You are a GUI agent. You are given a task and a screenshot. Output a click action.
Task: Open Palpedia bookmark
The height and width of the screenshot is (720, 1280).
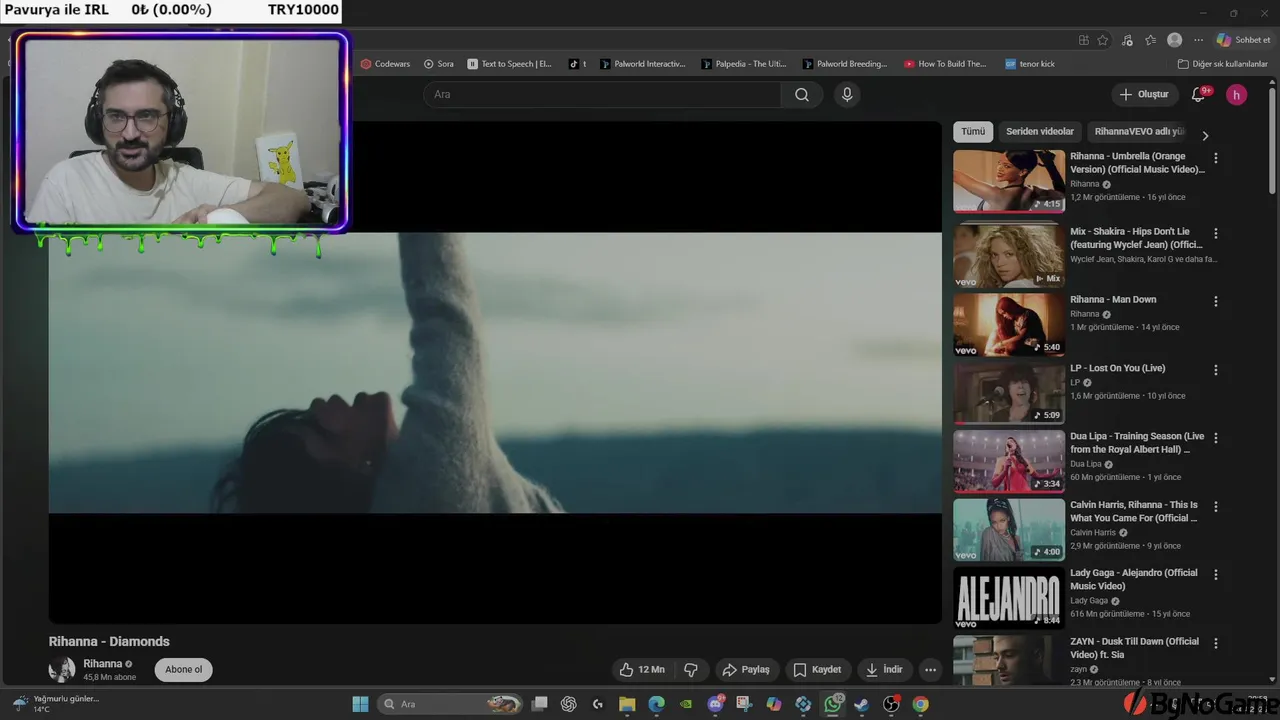pyautogui.click(x=744, y=64)
